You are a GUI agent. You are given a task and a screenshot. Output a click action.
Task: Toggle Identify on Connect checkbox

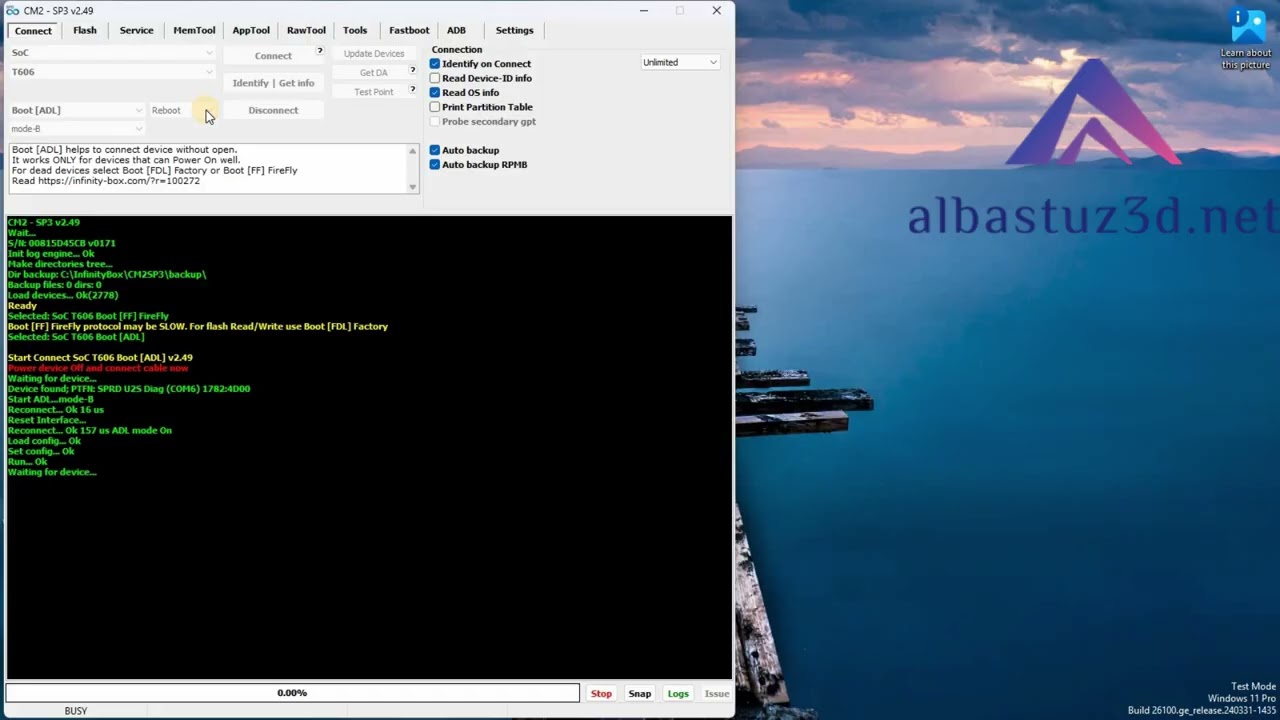pyautogui.click(x=435, y=64)
